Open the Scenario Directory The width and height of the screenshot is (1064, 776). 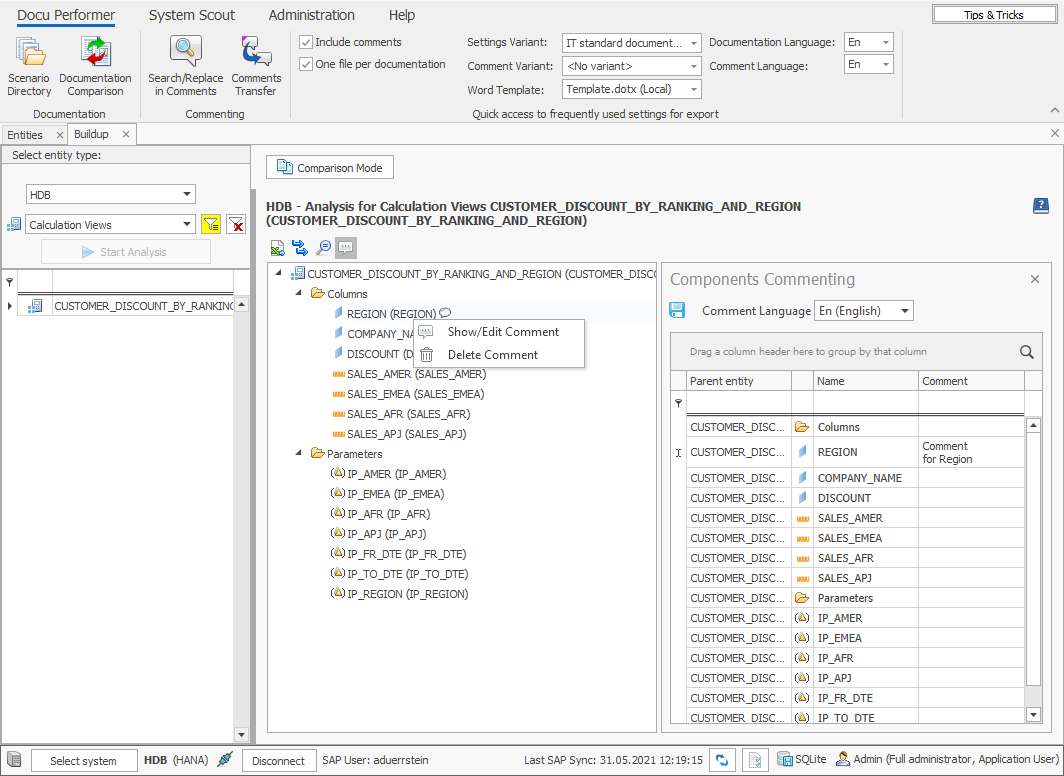point(29,66)
